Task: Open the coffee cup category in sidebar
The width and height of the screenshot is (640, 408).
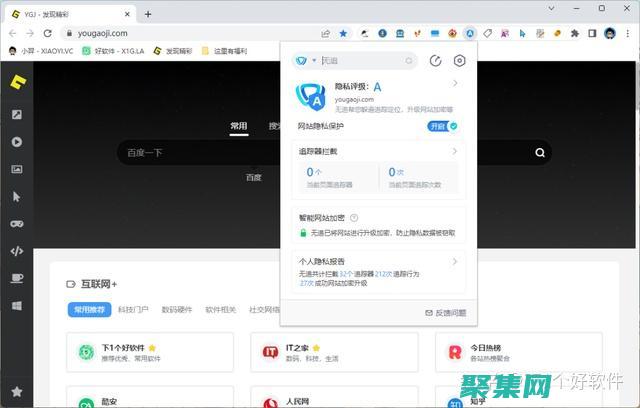Action: (x=17, y=278)
